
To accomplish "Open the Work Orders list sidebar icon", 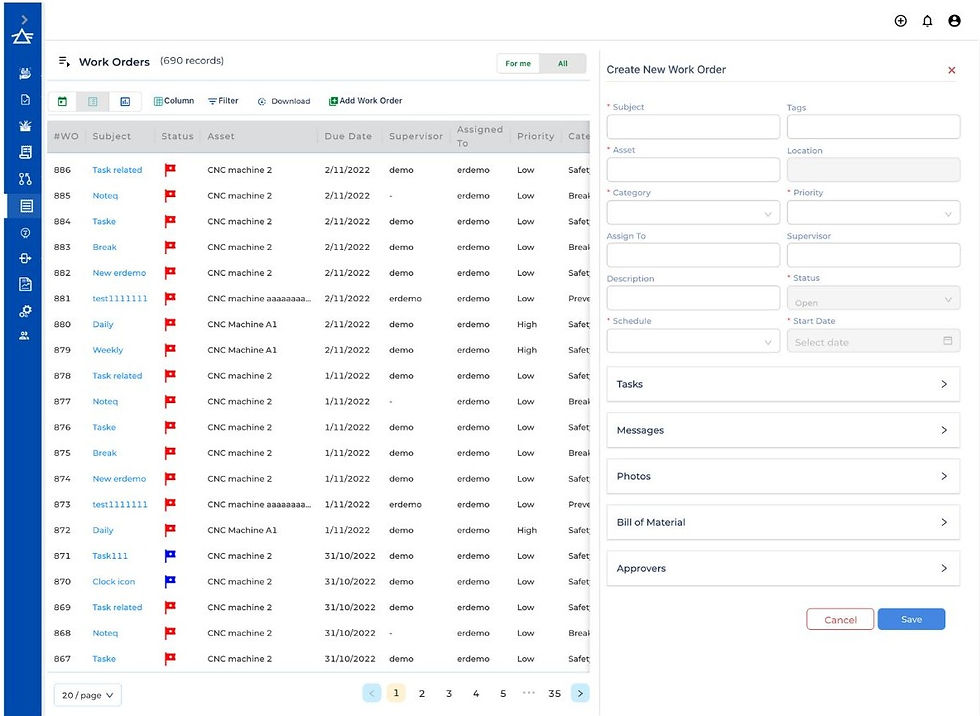I will 26,206.
